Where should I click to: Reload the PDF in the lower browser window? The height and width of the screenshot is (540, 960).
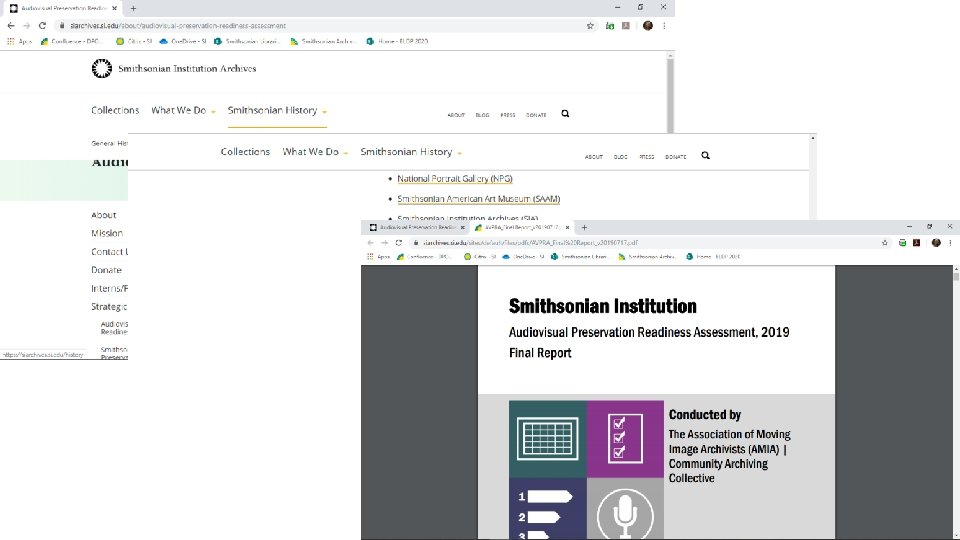399,242
